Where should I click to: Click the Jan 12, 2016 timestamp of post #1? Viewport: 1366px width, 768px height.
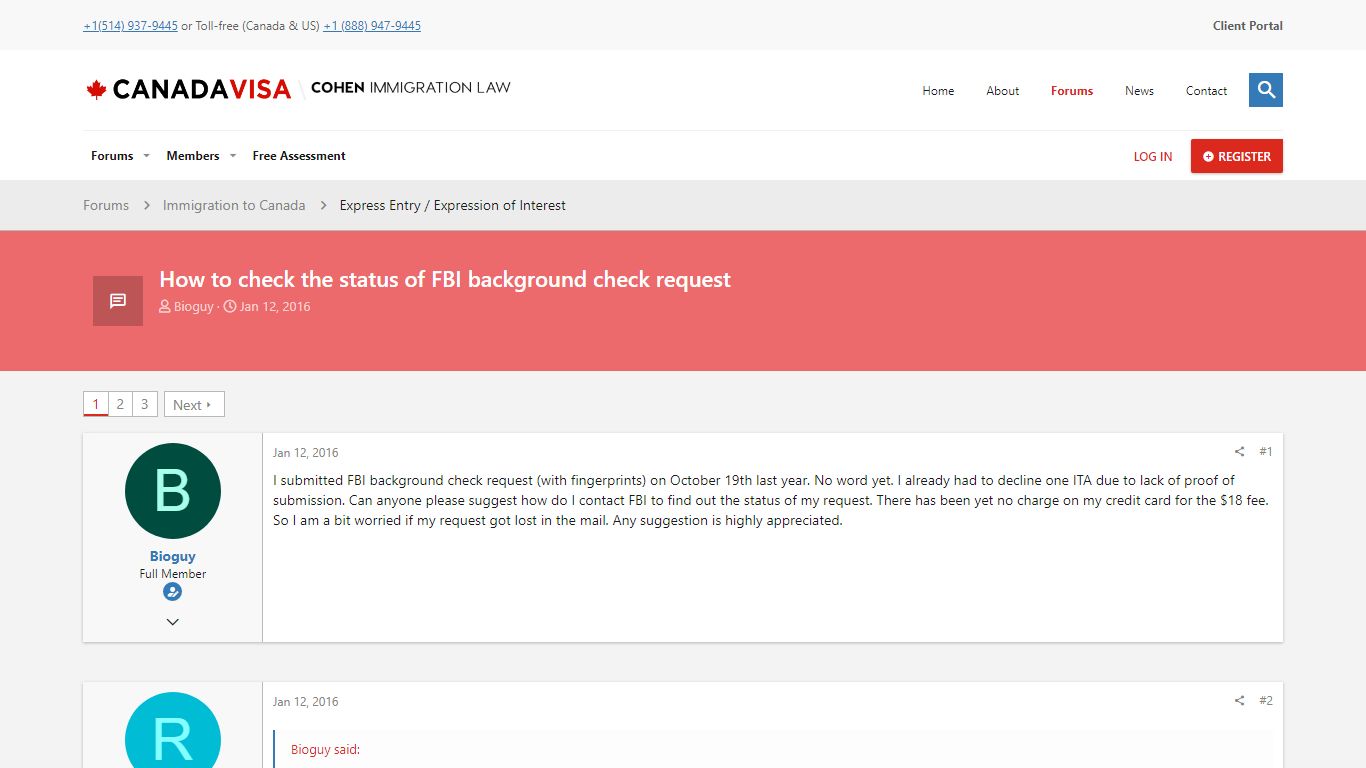306,453
